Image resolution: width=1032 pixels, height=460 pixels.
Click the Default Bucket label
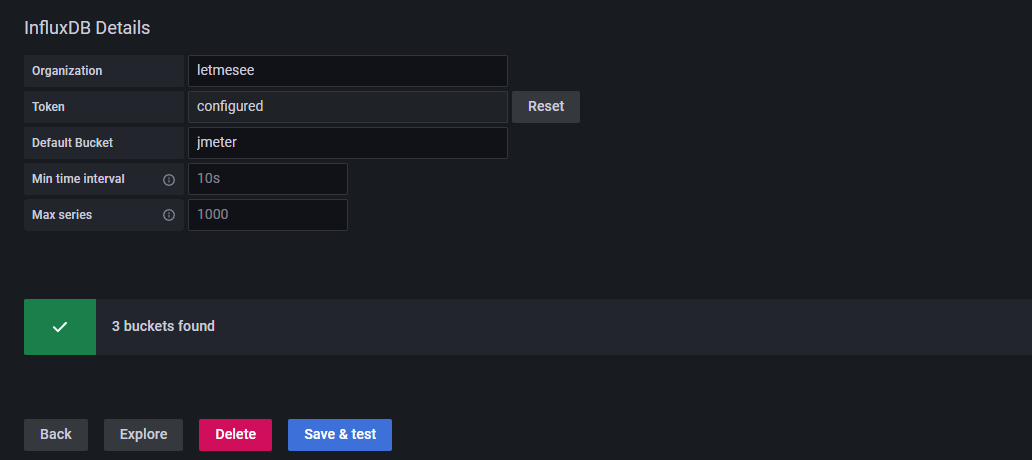72,143
